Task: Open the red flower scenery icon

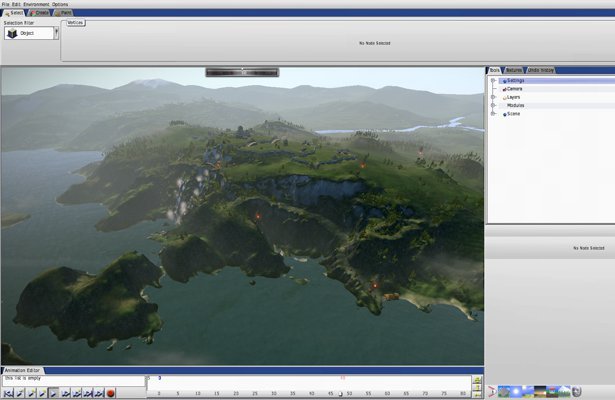Action: click(x=552, y=391)
